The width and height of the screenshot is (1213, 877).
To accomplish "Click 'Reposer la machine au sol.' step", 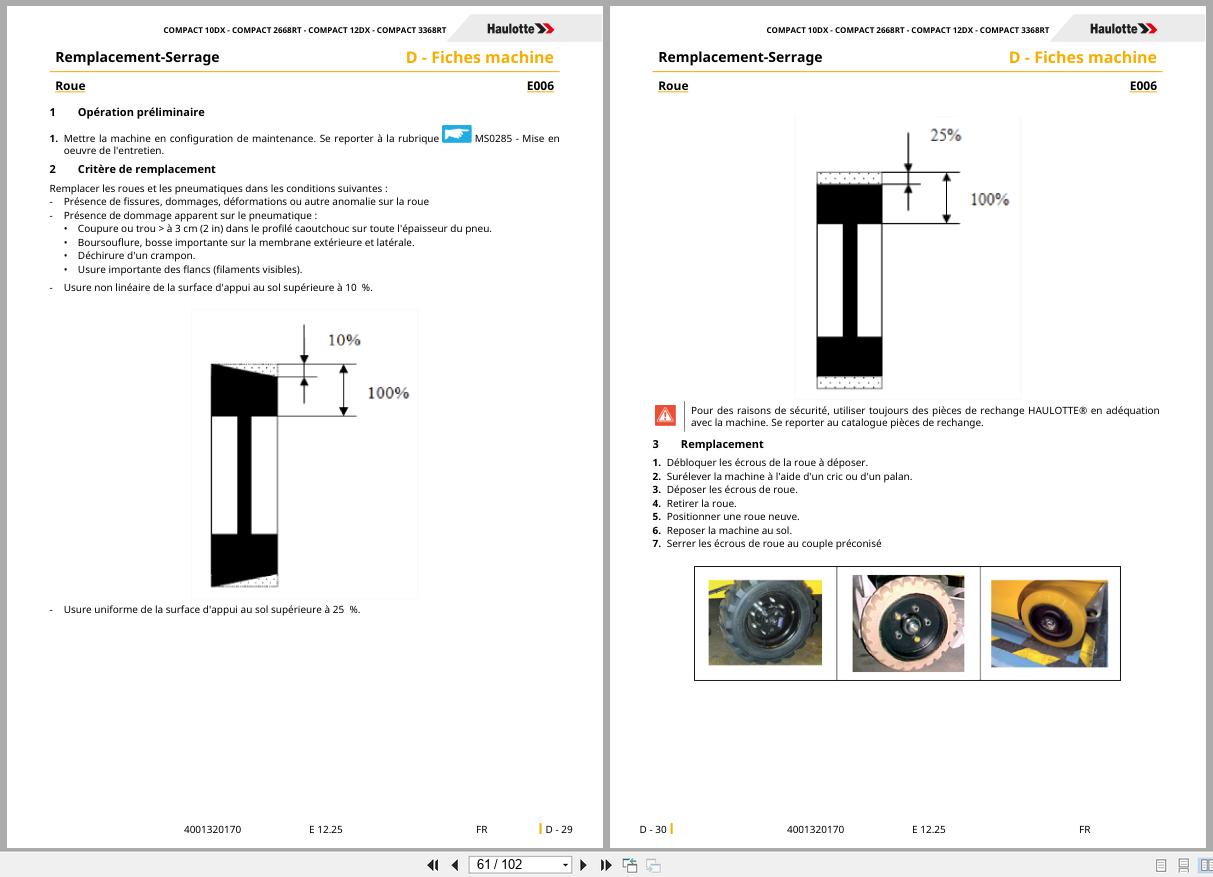I will (x=729, y=530).
